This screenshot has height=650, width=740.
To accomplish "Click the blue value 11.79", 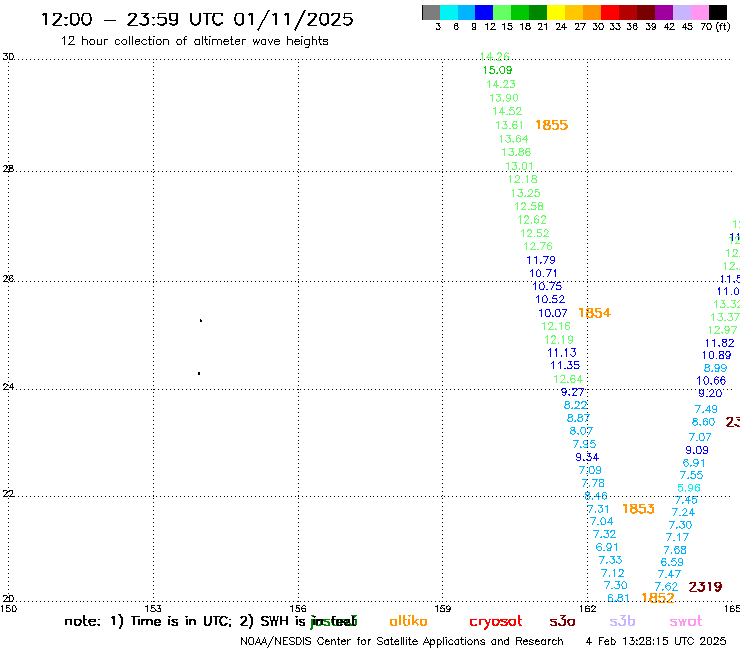I will click(541, 260).
